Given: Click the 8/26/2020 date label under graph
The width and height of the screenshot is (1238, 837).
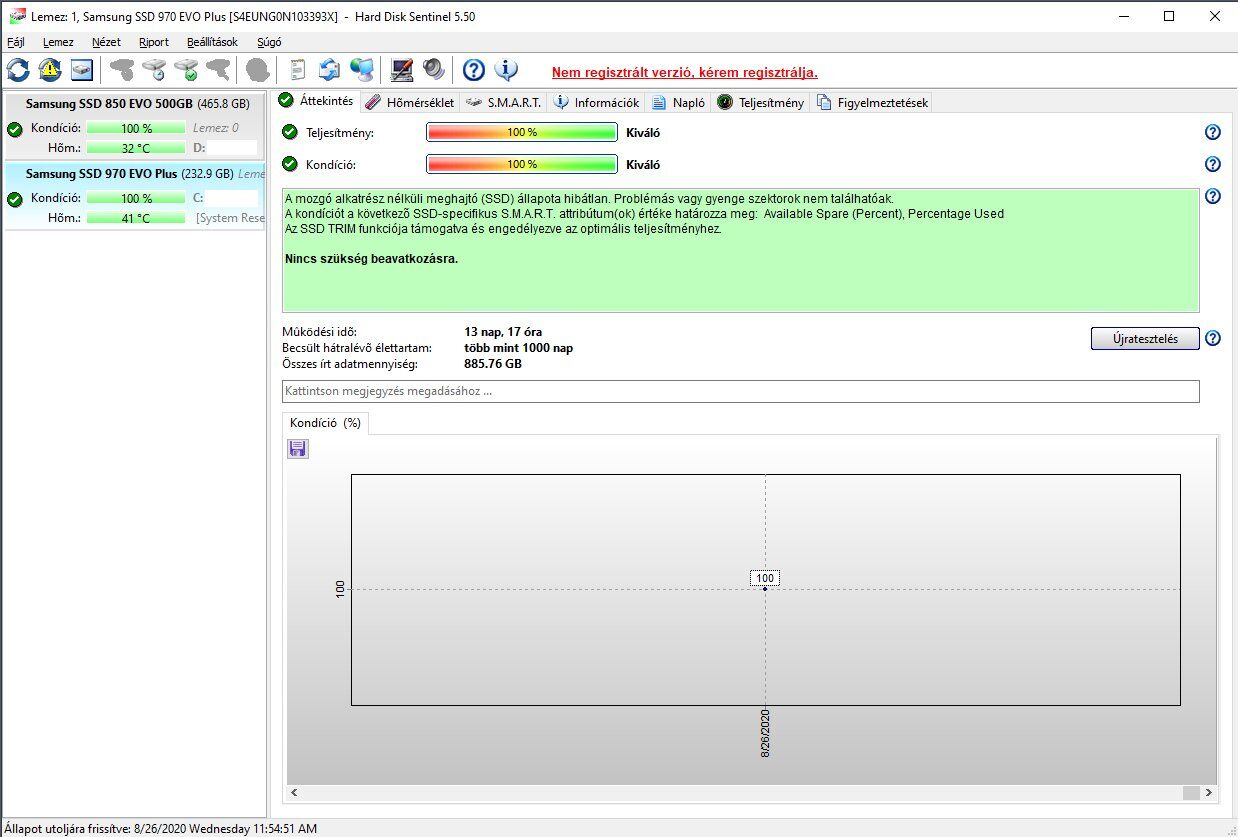Looking at the screenshot, I should point(766,733).
